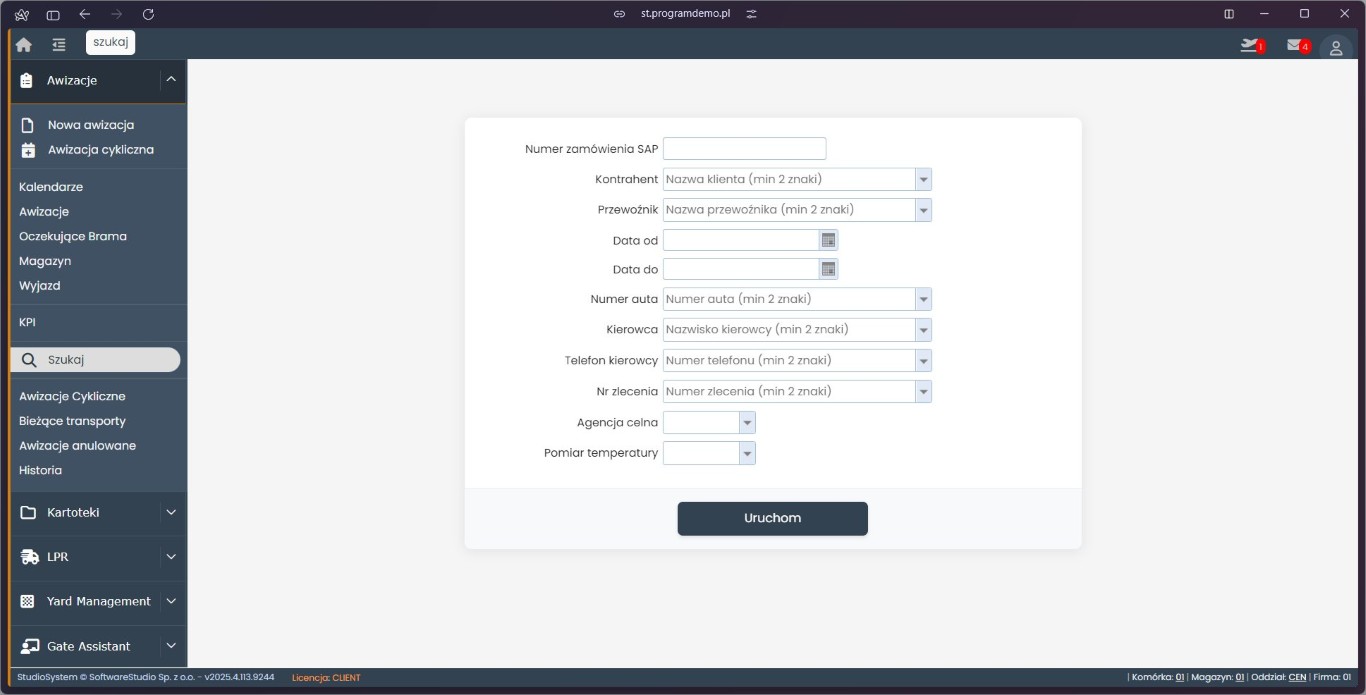The width and height of the screenshot is (1366, 695).
Task: Open Oczekujące Brama
Action: click(x=73, y=237)
